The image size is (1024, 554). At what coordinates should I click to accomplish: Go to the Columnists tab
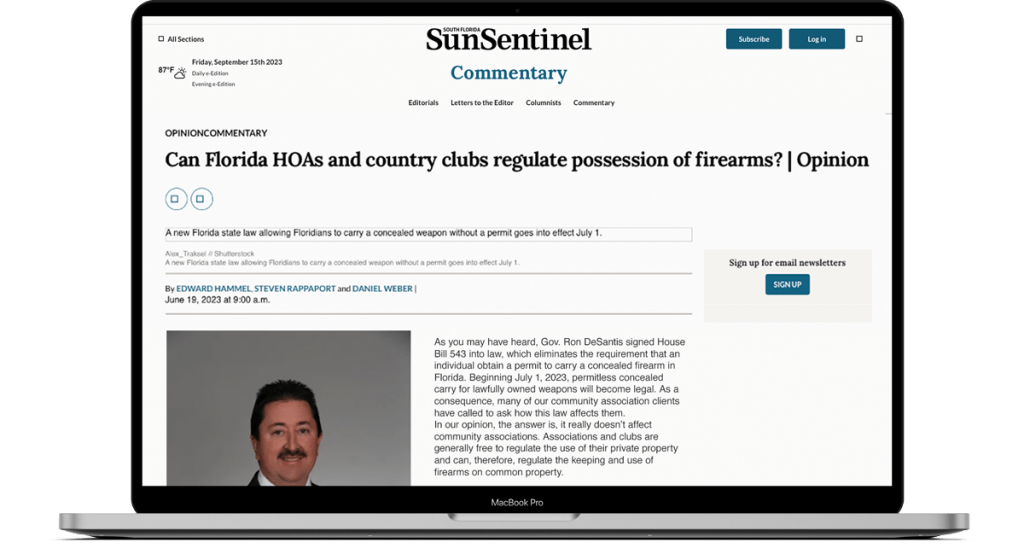543,103
